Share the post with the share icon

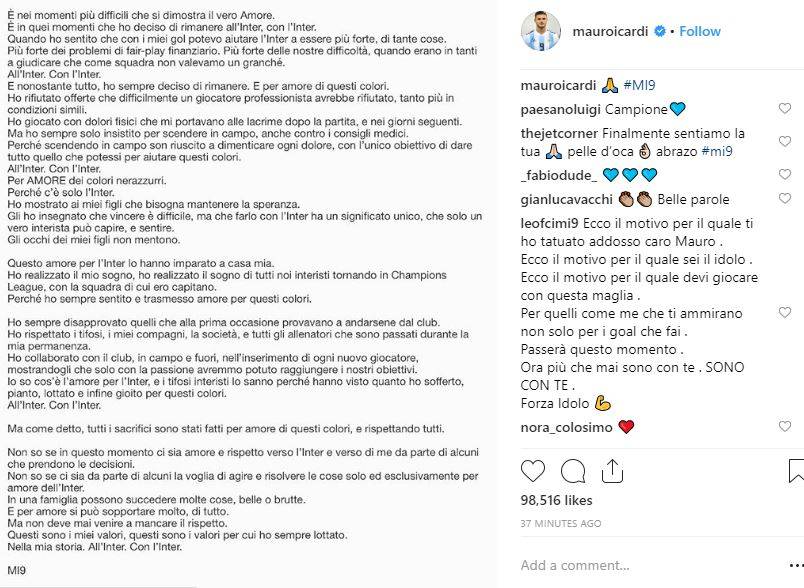[610, 470]
